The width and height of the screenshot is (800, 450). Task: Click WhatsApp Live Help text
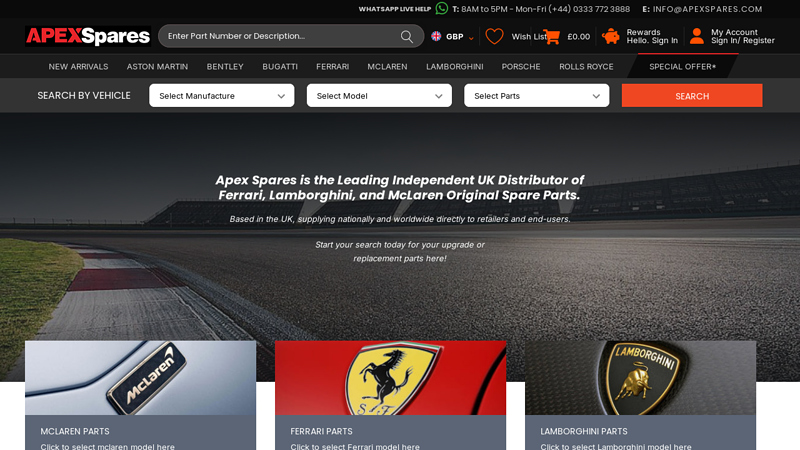[x=394, y=9]
